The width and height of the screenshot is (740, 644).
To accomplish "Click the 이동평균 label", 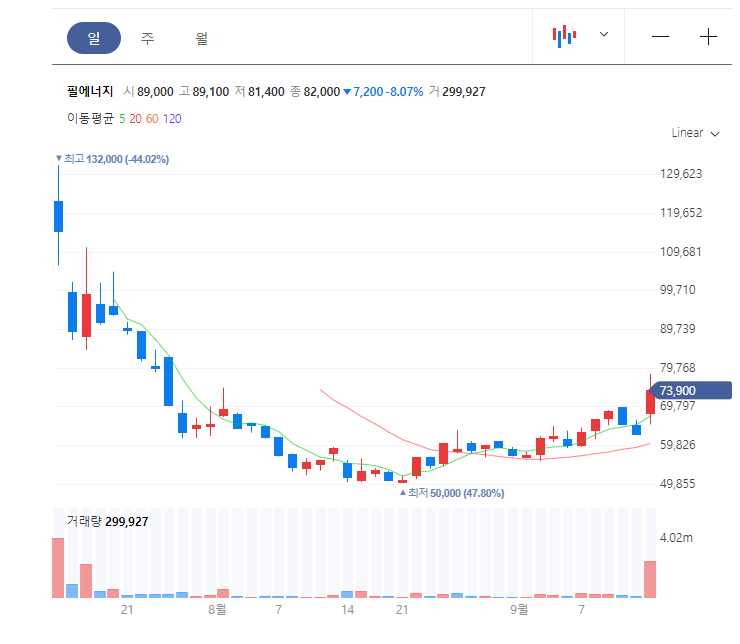I will coord(91,118).
